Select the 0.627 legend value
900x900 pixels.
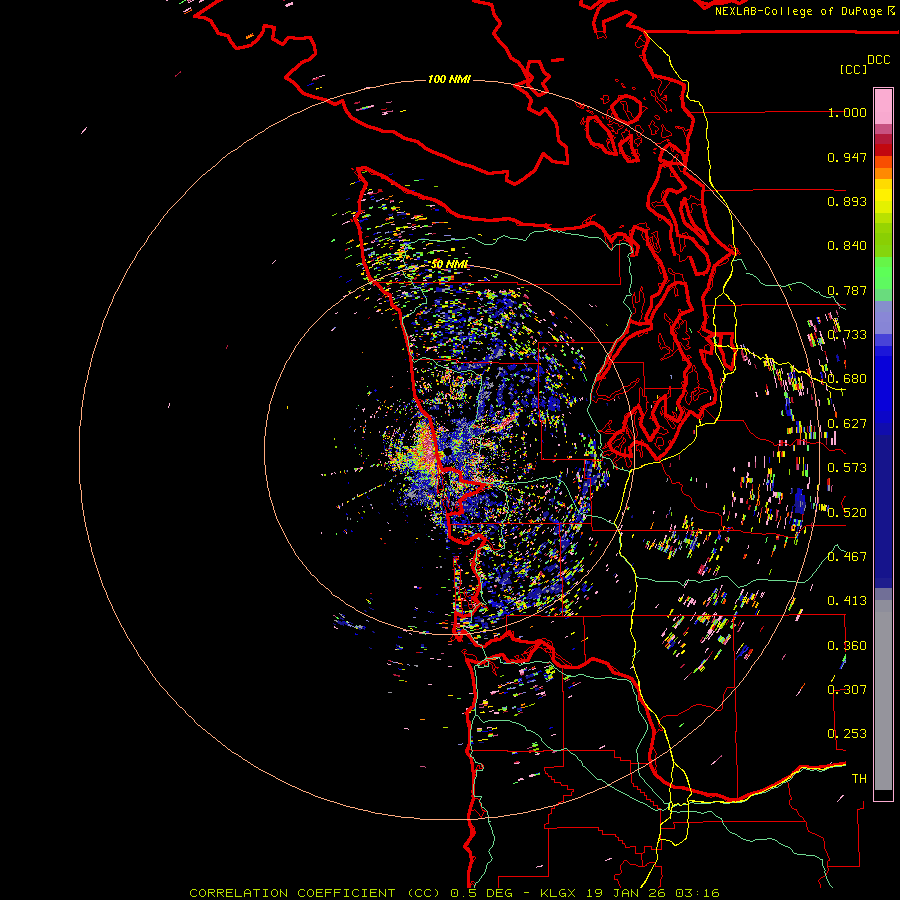coord(847,424)
